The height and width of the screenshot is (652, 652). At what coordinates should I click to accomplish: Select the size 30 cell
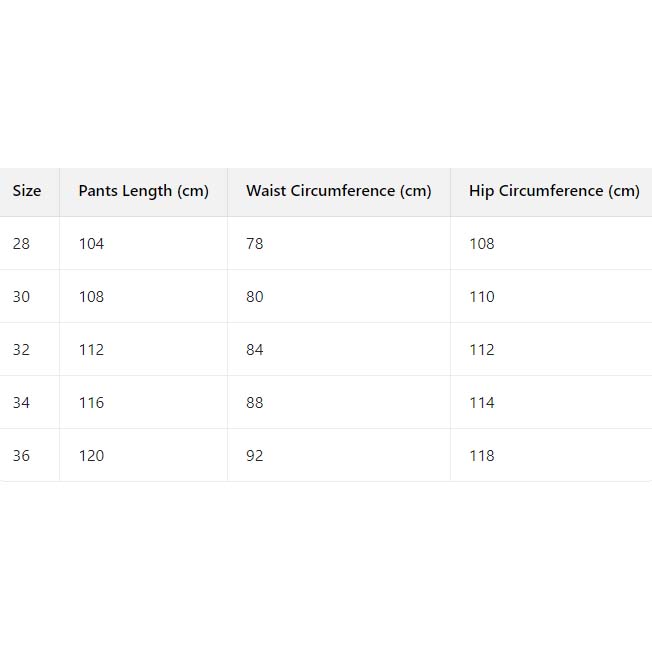click(22, 297)
